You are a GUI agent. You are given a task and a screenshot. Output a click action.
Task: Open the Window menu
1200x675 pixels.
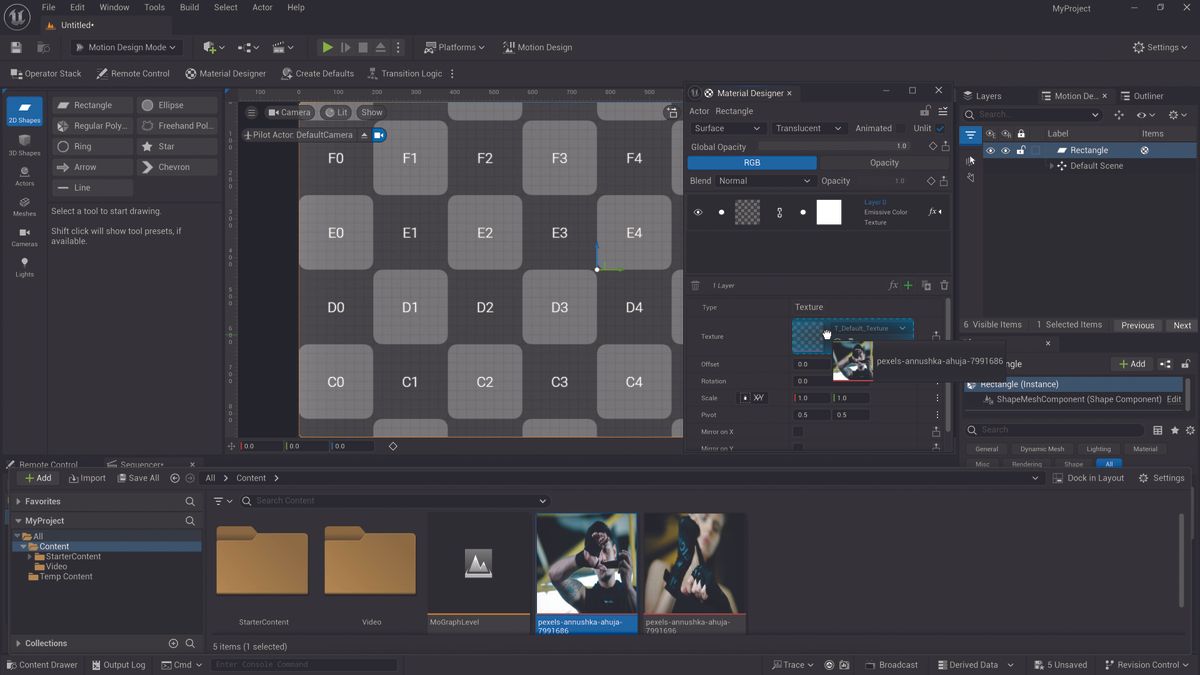pyautogui.click(x=114, y=7)
